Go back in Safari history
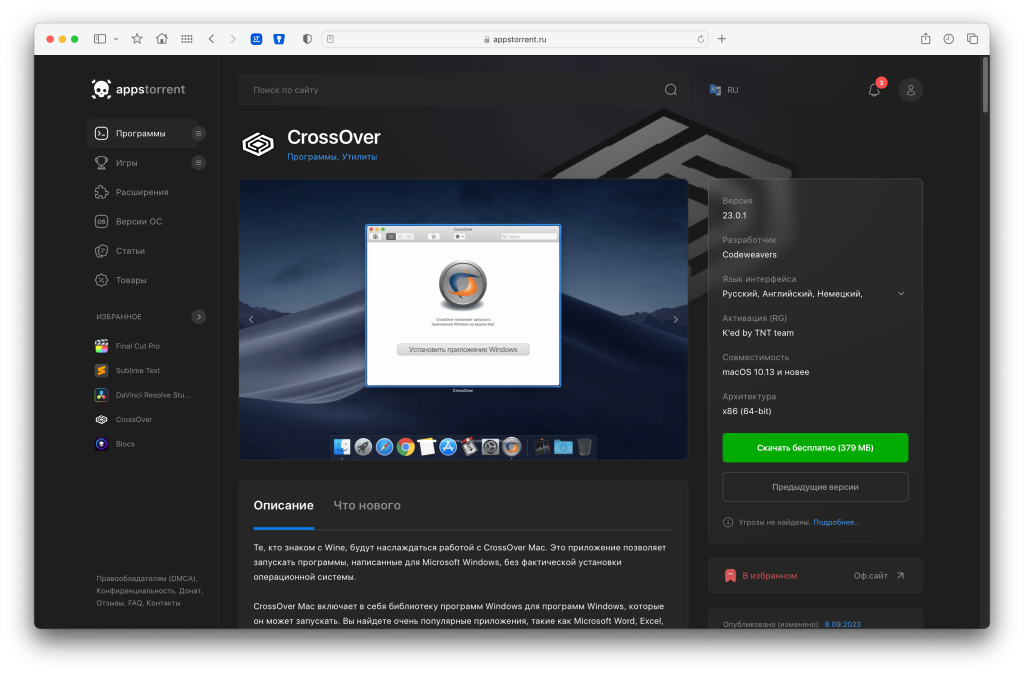1024x674 pixels. tap(212, 39)
